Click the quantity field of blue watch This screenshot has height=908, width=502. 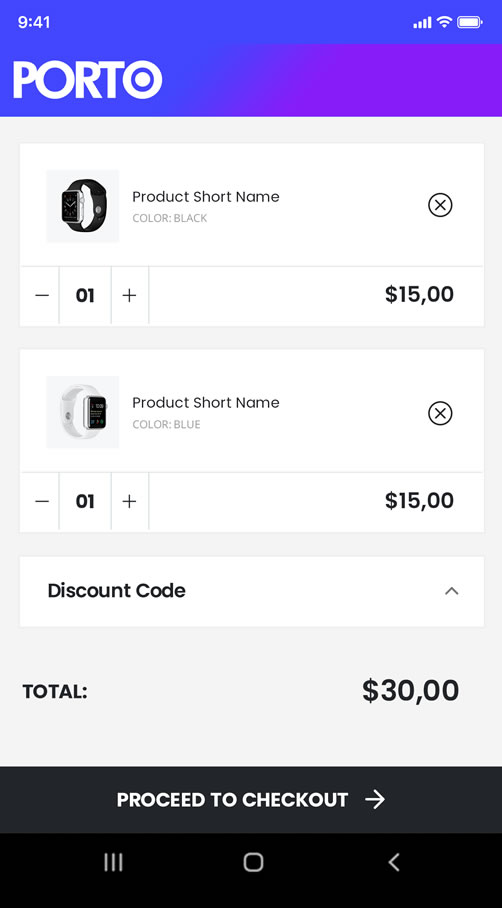click(85, 501)
